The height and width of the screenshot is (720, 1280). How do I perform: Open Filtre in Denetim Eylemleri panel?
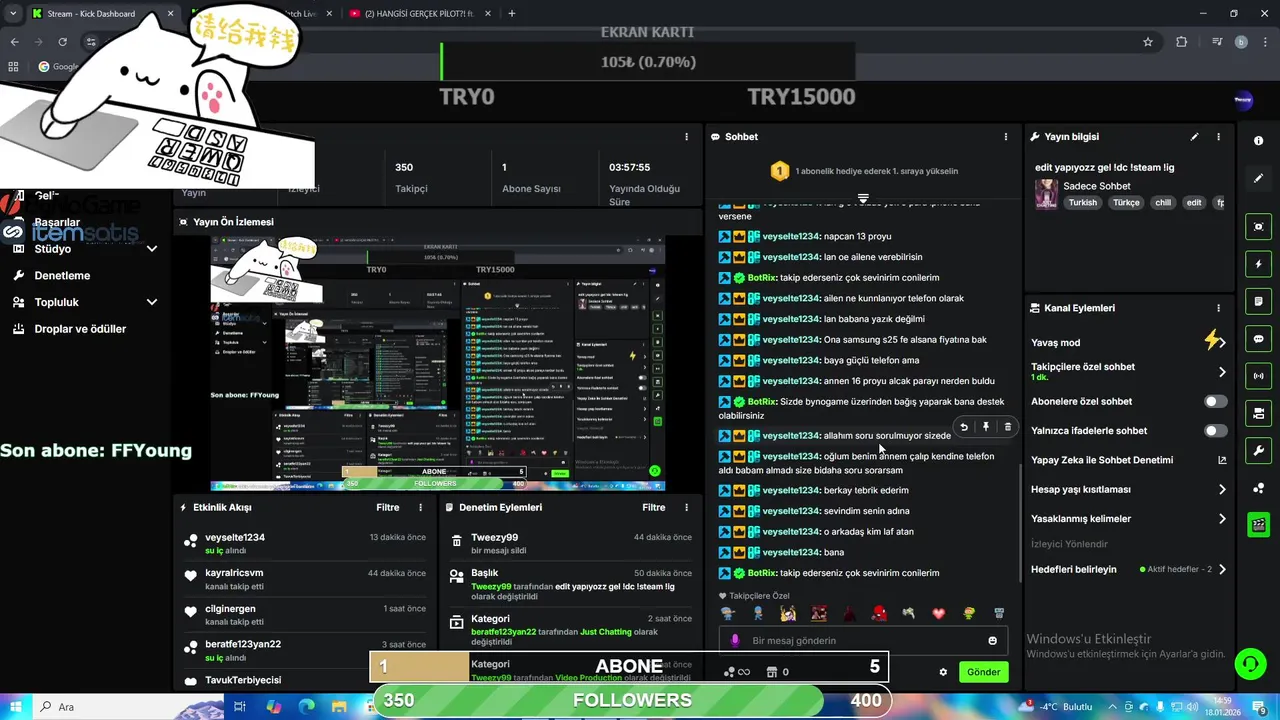click(654, 508)
